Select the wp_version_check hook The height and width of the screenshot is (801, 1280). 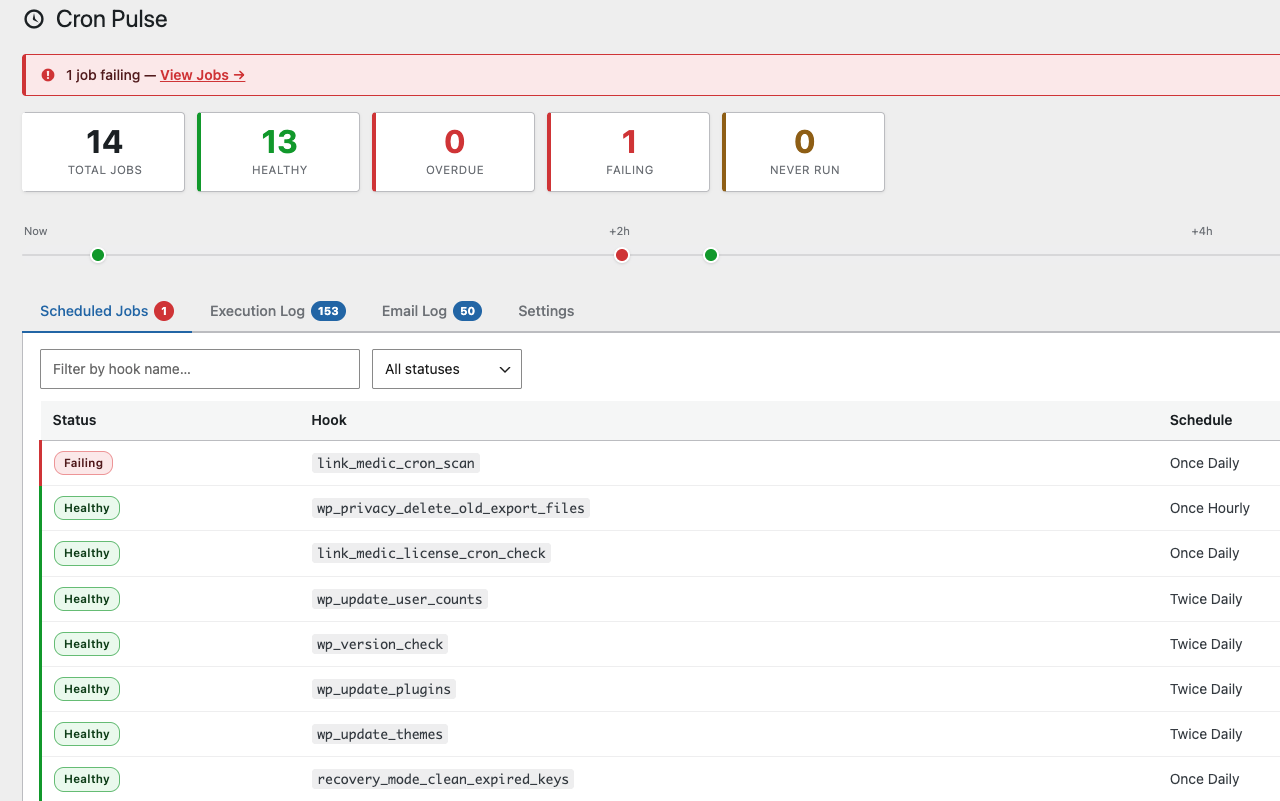380,644
